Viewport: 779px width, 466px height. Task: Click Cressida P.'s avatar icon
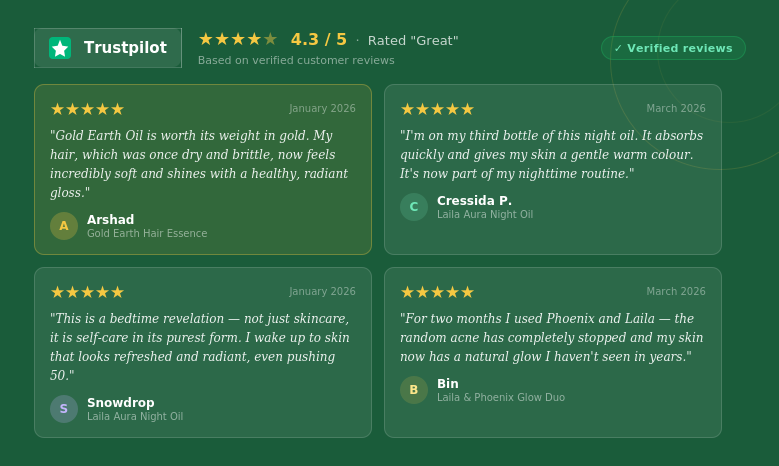click(x=414, y=207)
